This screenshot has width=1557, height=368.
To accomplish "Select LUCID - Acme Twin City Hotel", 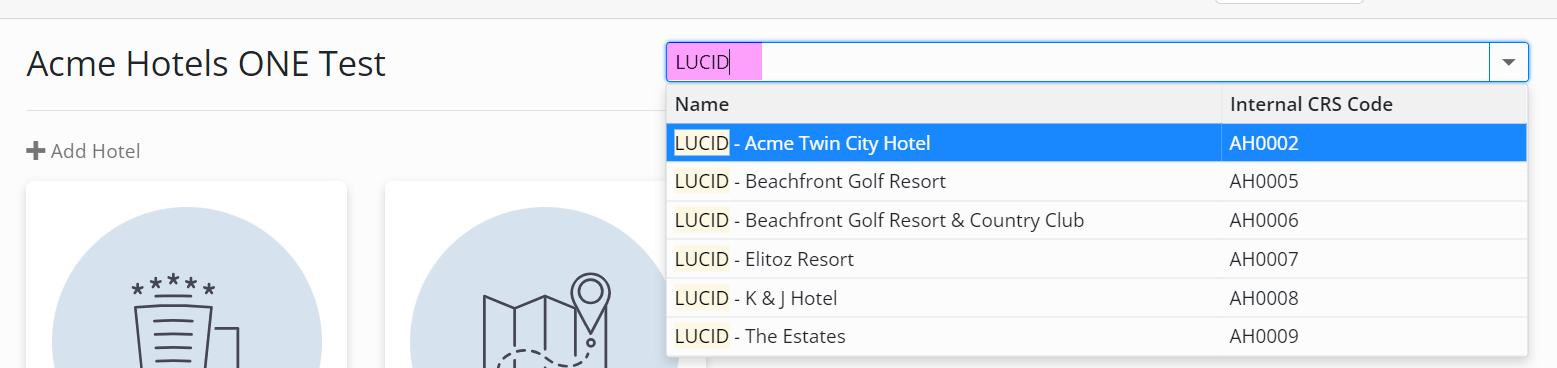I will point(1096,143).
